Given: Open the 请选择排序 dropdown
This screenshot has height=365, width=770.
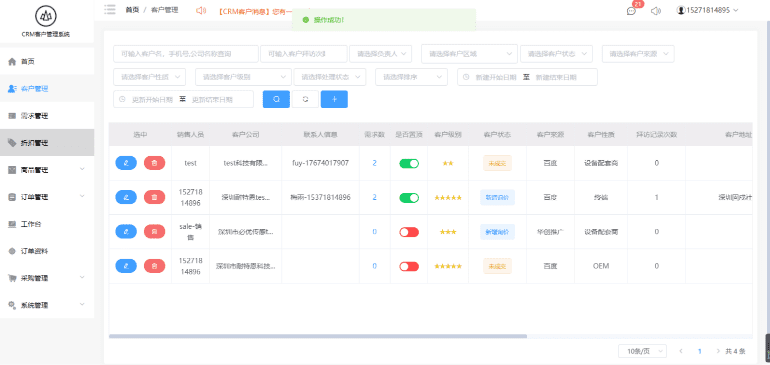Looking at the screenshot, I should pyautogui.click(x=412, y=77).
